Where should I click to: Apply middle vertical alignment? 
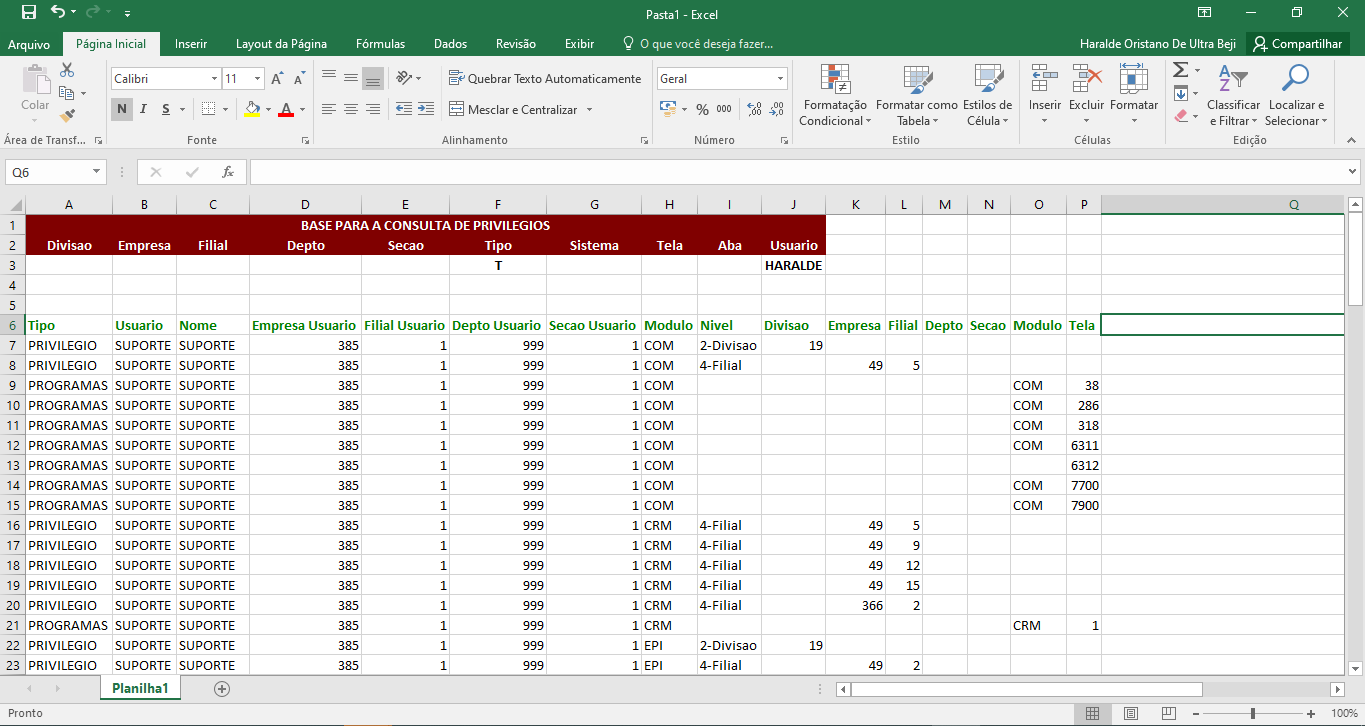pyautogui.click(x=351, y=78)
